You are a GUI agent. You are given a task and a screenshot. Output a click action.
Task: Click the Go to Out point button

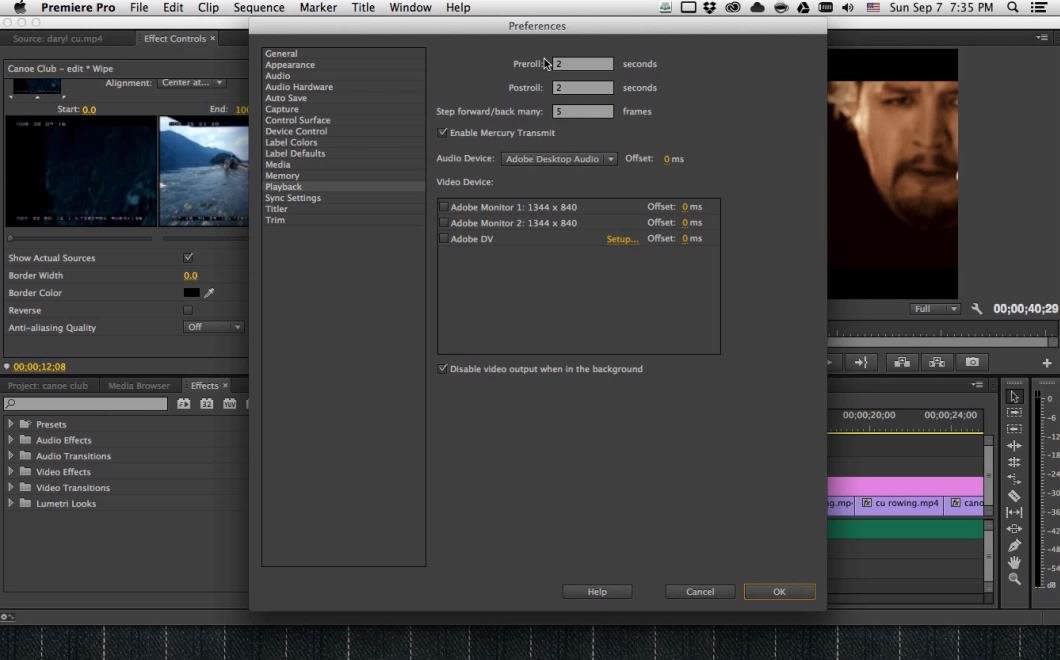pos(861,362)
